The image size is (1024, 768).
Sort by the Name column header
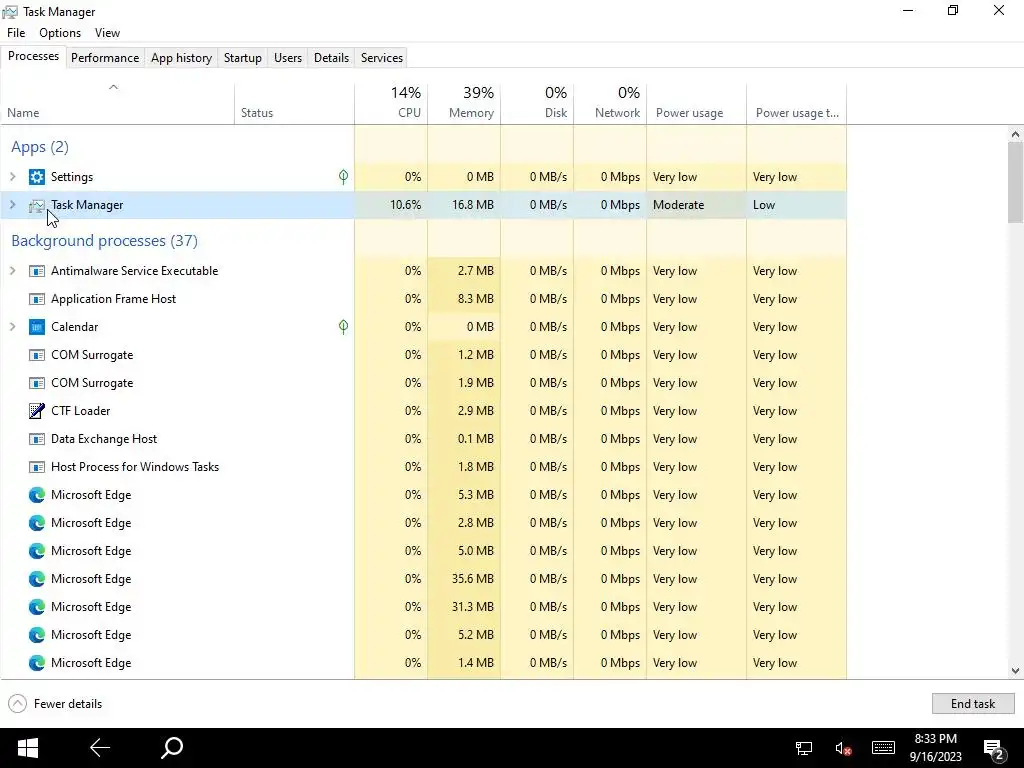(x=117, y=104)
